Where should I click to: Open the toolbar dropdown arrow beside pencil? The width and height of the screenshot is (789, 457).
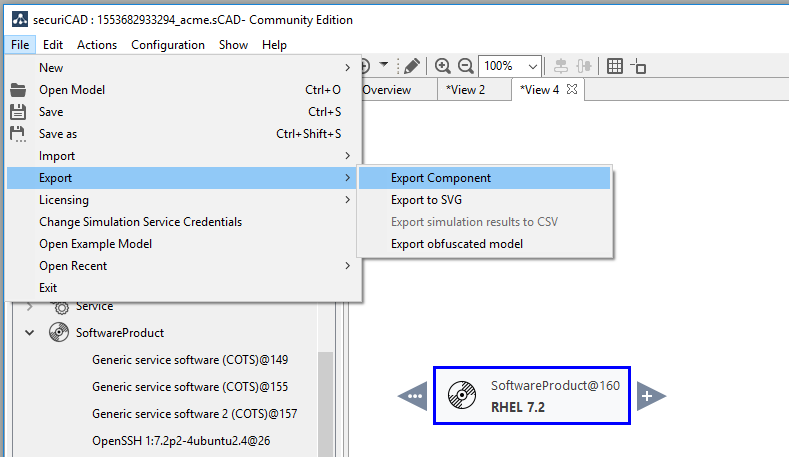coord(384,64)
